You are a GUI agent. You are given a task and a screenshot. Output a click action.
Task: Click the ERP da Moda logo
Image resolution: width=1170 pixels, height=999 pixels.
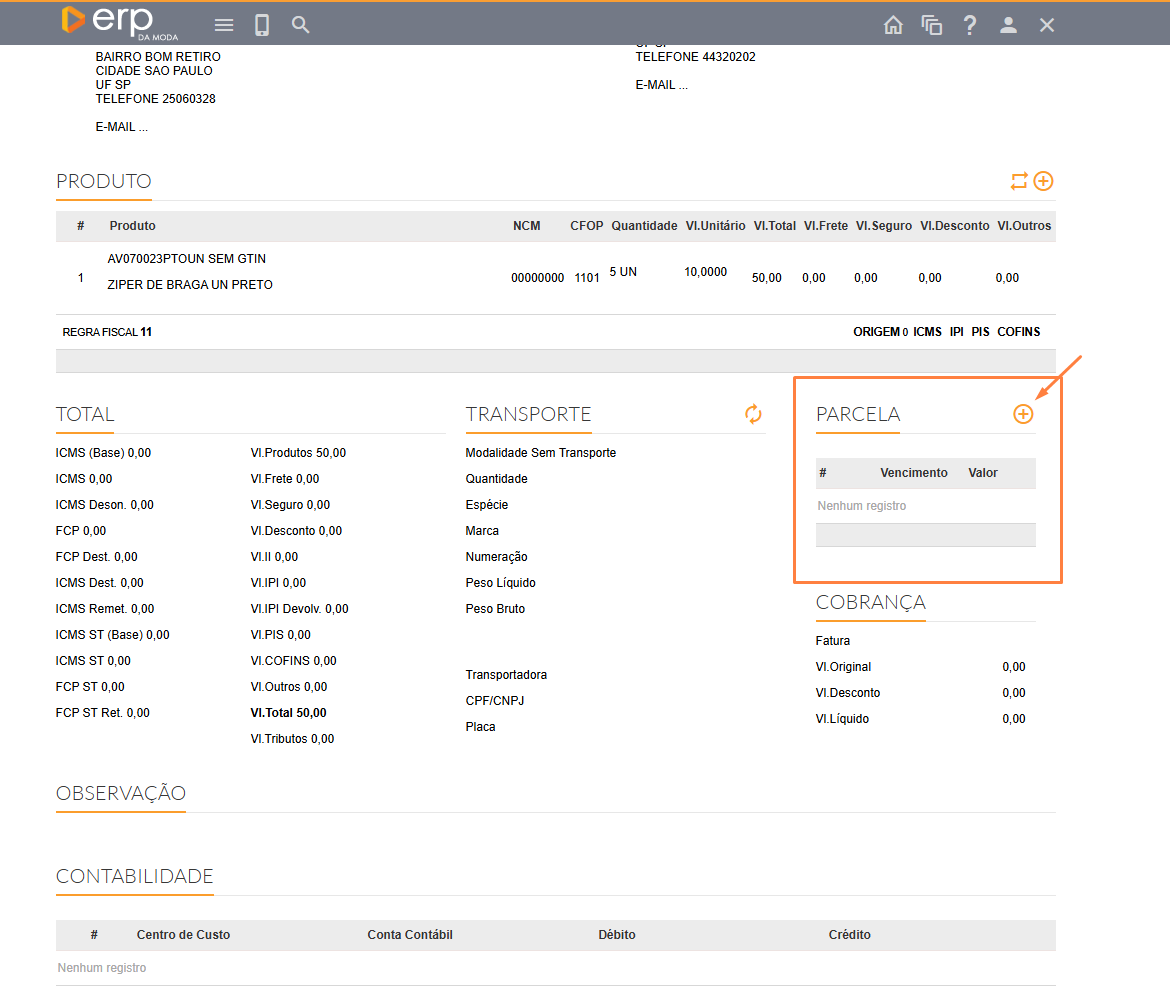click(x=120, y=22)
